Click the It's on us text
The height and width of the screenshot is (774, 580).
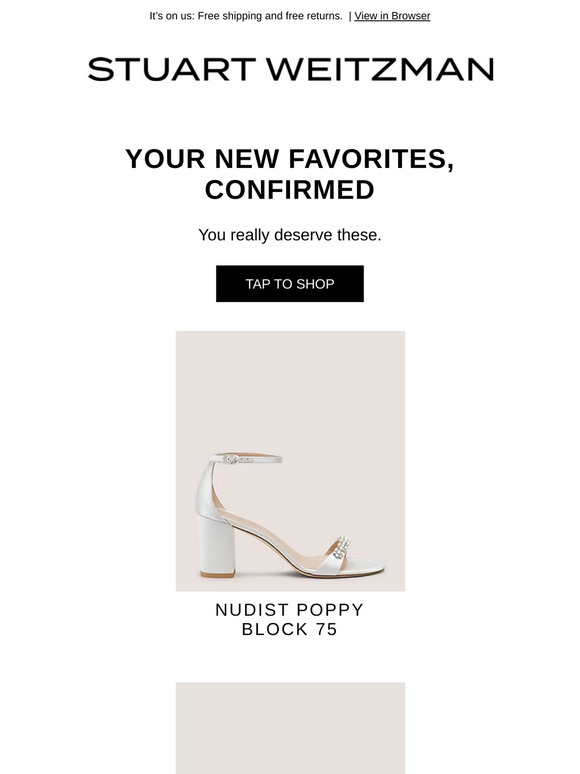171,16
